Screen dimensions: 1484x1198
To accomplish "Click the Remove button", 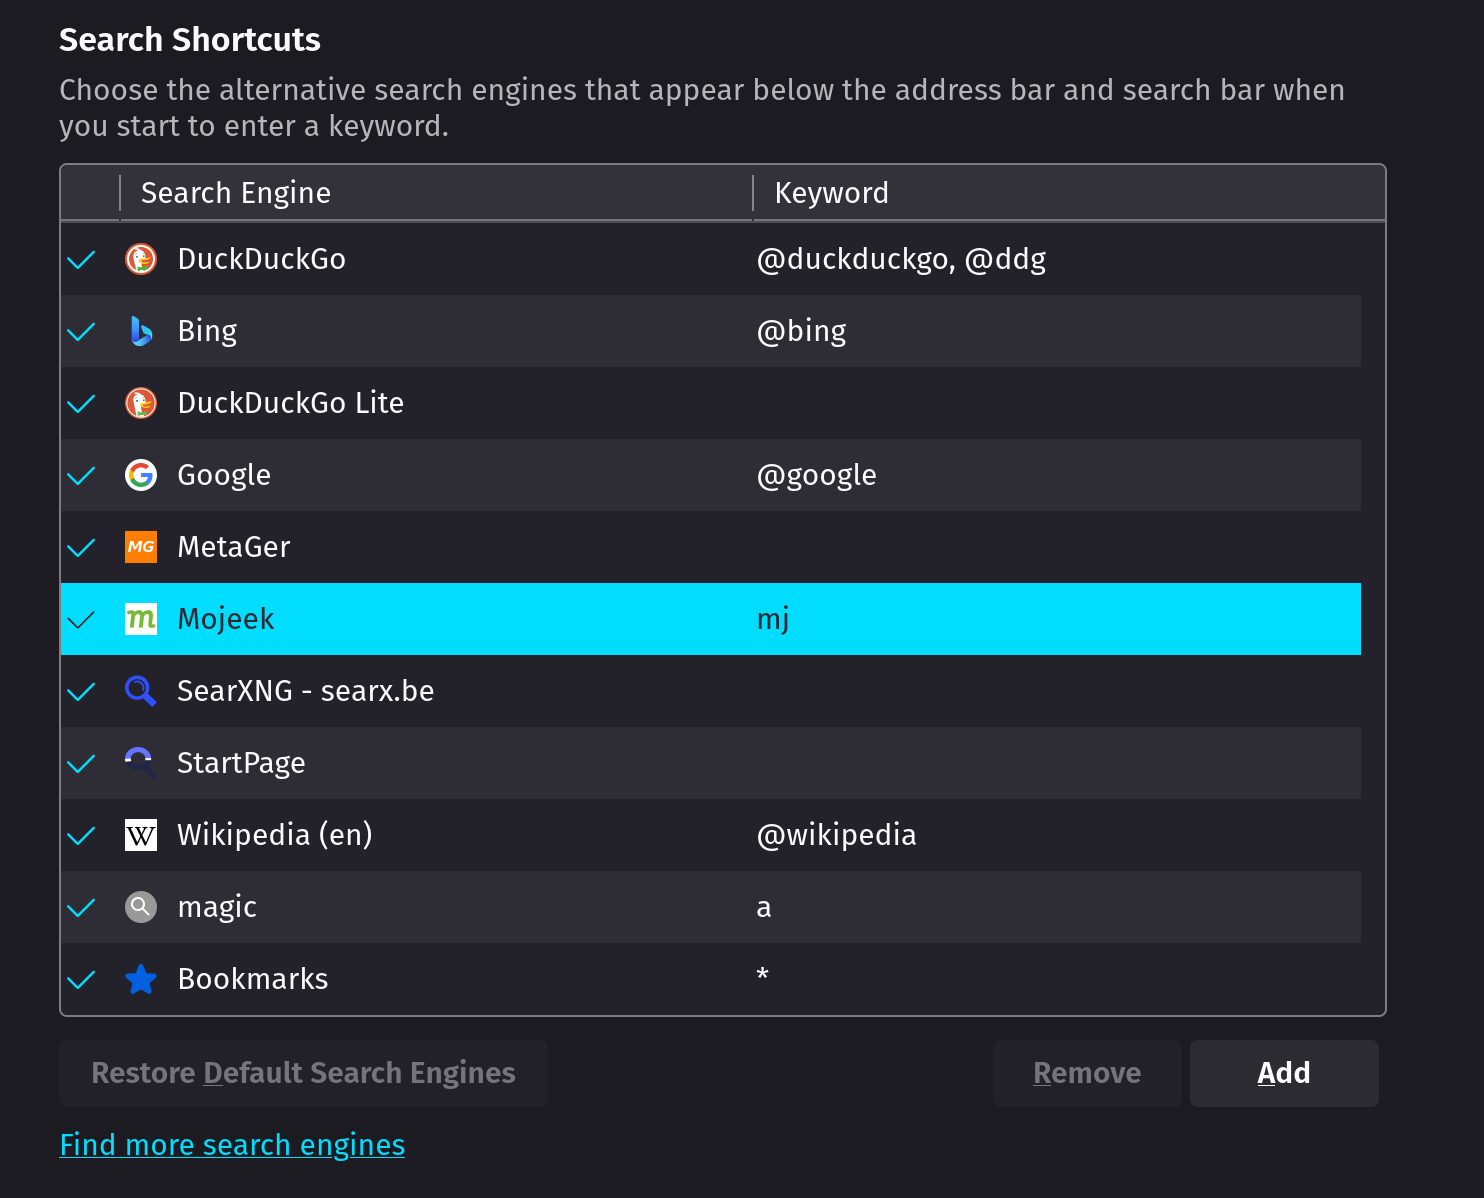I will point(1087,1073).
